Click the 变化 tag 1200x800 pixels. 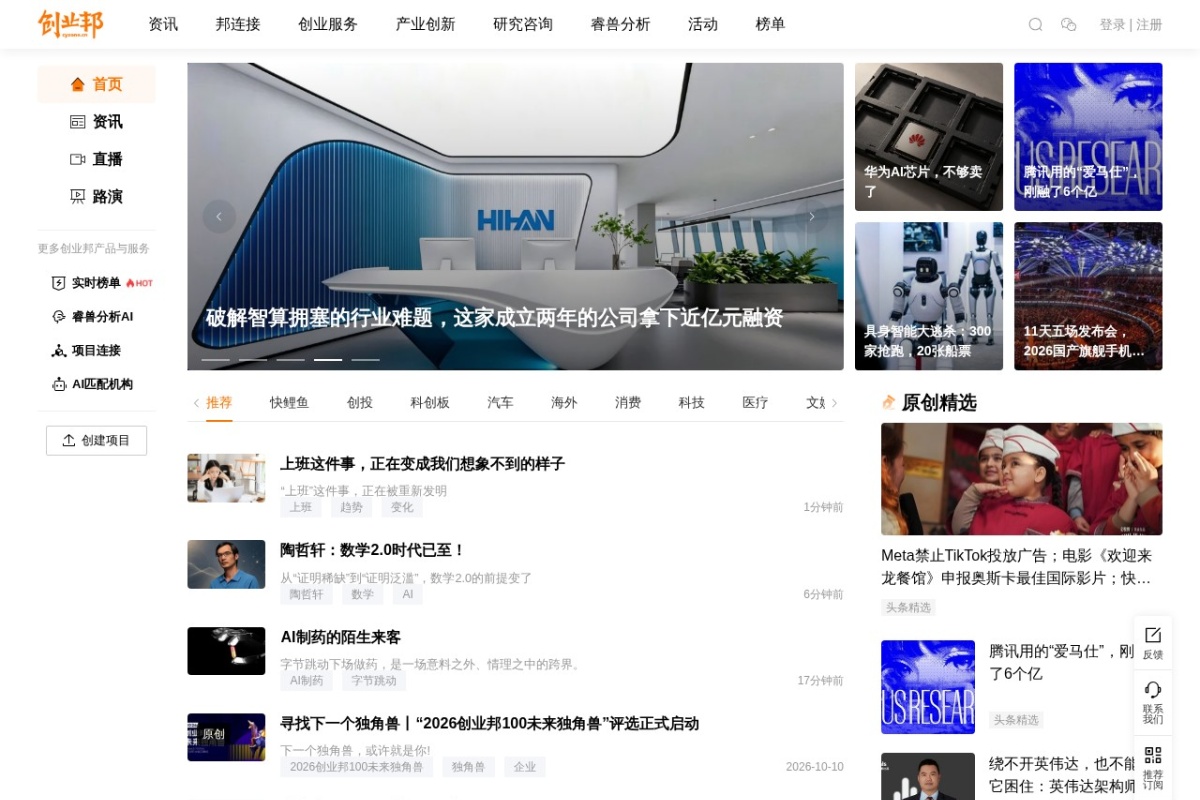402,507
